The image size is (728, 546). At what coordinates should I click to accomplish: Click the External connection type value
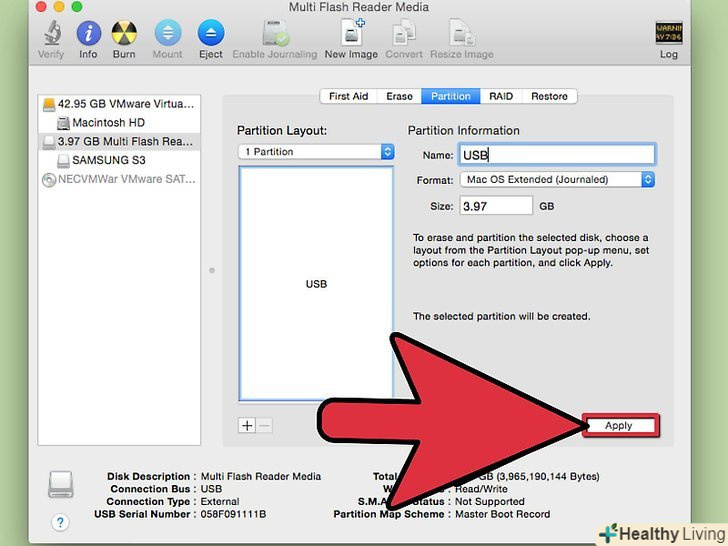[x=220, y=501]
